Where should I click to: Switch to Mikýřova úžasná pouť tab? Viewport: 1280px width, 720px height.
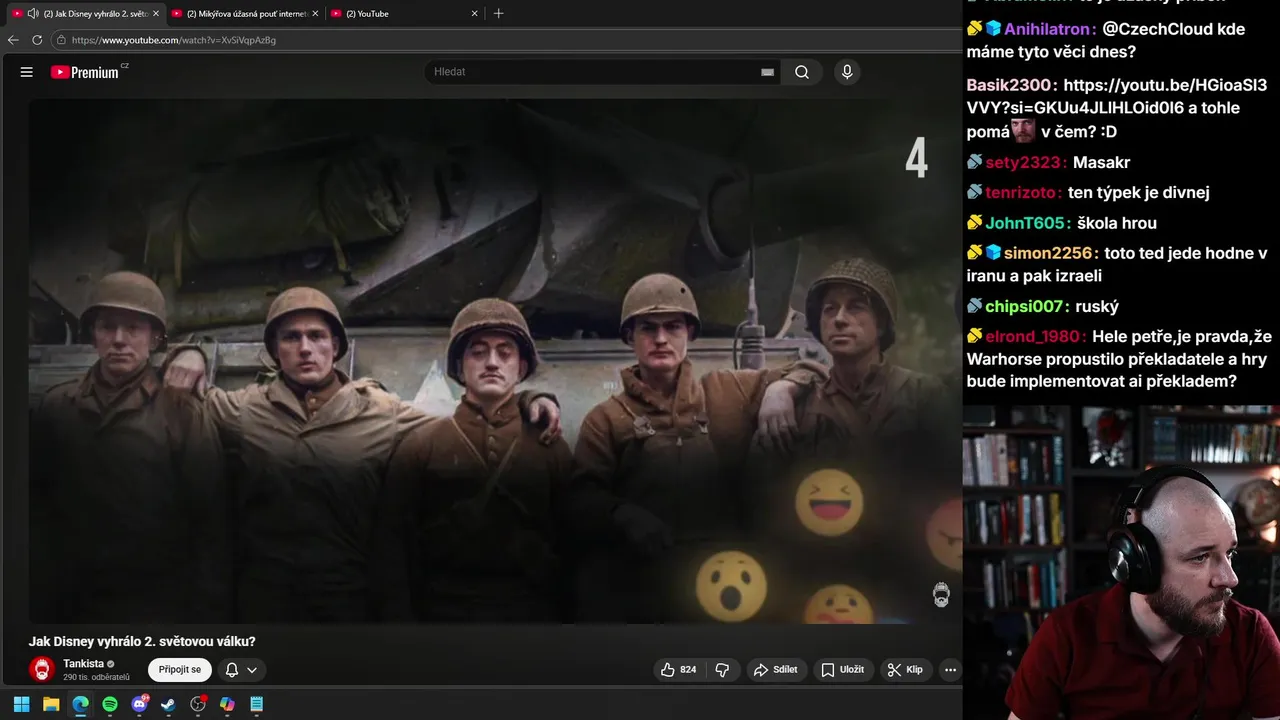coord(244,14)
